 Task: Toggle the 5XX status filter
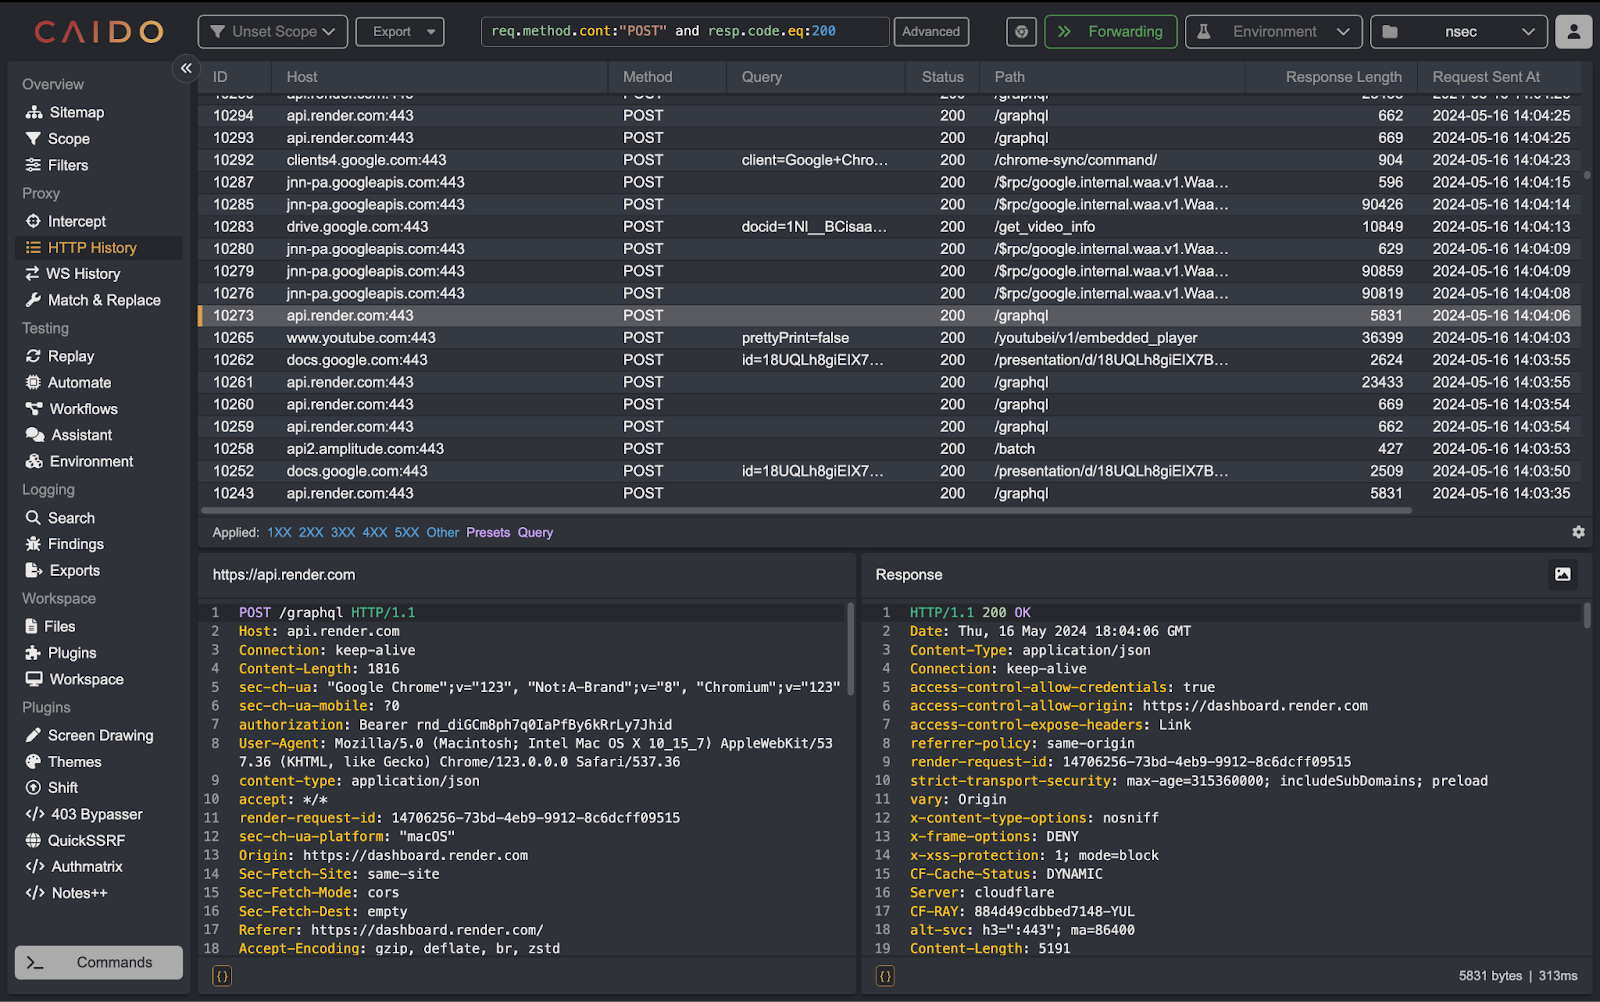click(407, 533)
